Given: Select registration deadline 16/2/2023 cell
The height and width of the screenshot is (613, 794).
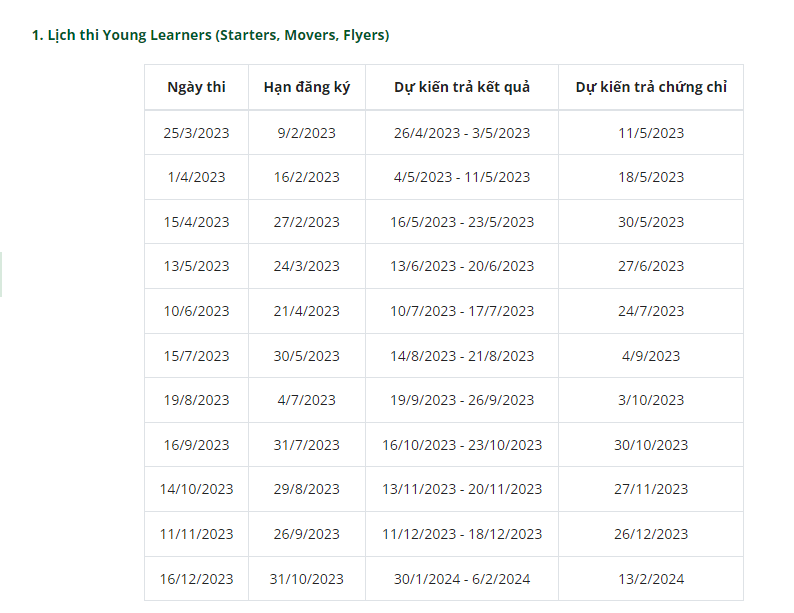Looking at the screenshot, I should pyautogui.click(x=306, y=177).
